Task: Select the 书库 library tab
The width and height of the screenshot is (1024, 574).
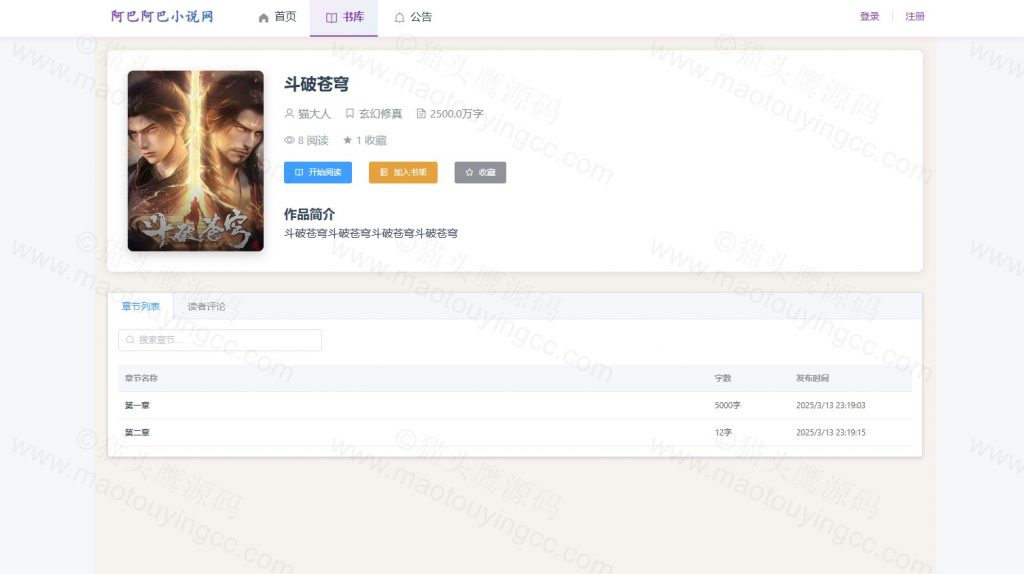Action: (344, 17)
